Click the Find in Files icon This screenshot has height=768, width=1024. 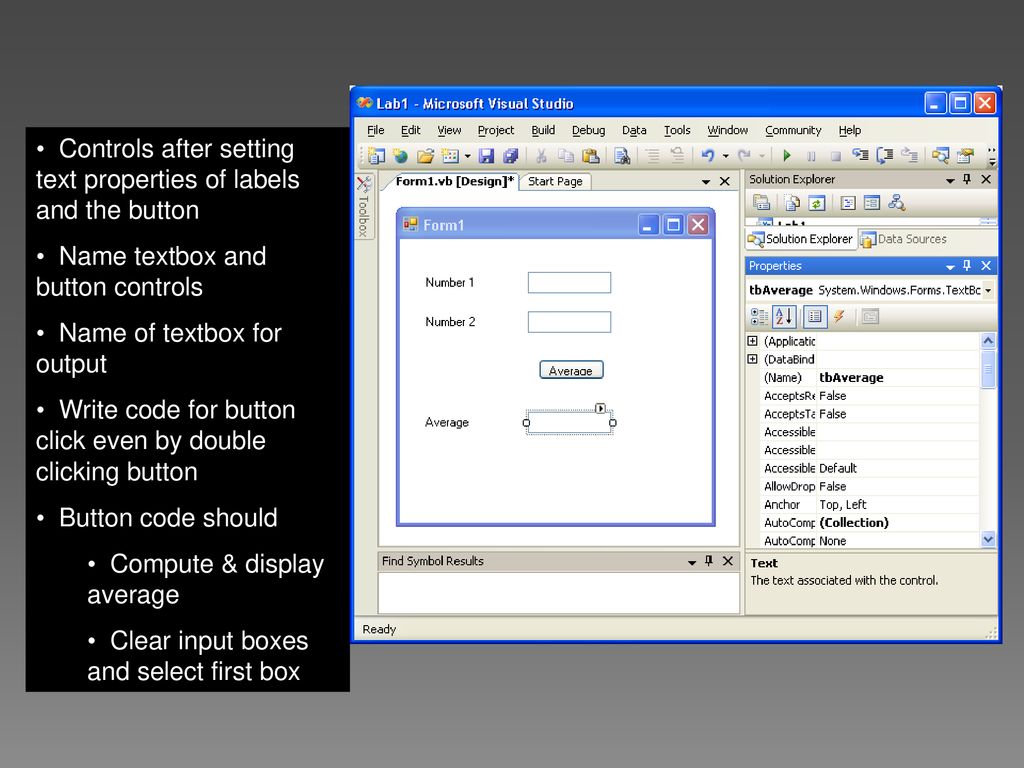(x=622, y=156)
